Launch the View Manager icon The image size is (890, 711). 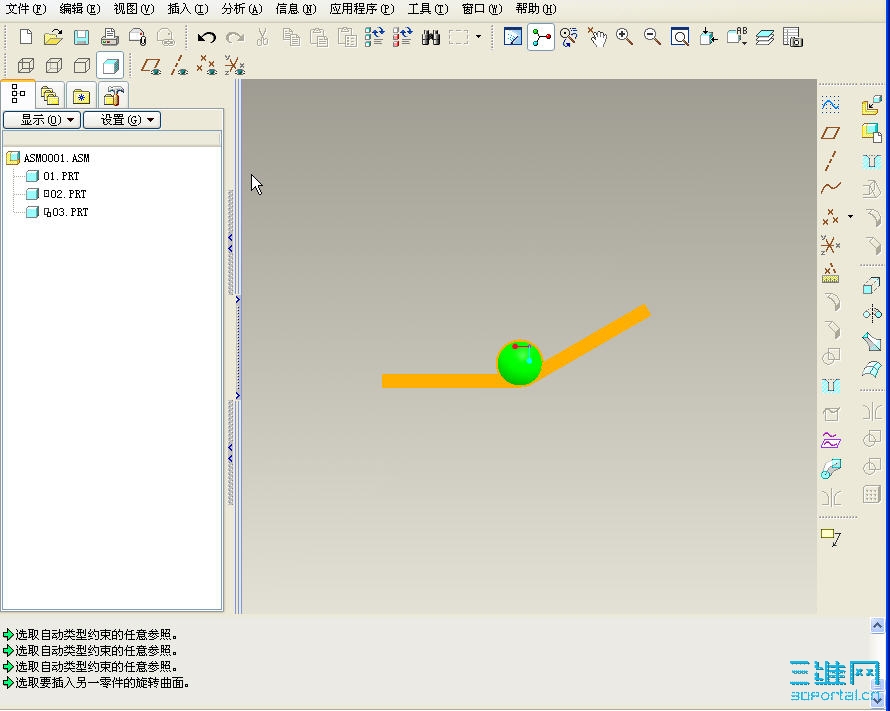[793, 37]
